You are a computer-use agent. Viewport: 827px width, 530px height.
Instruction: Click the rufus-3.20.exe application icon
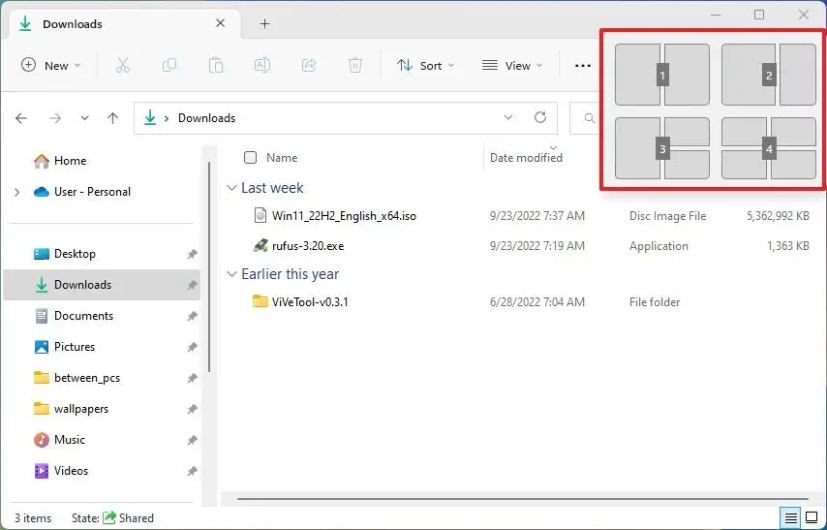click(260, 246)
